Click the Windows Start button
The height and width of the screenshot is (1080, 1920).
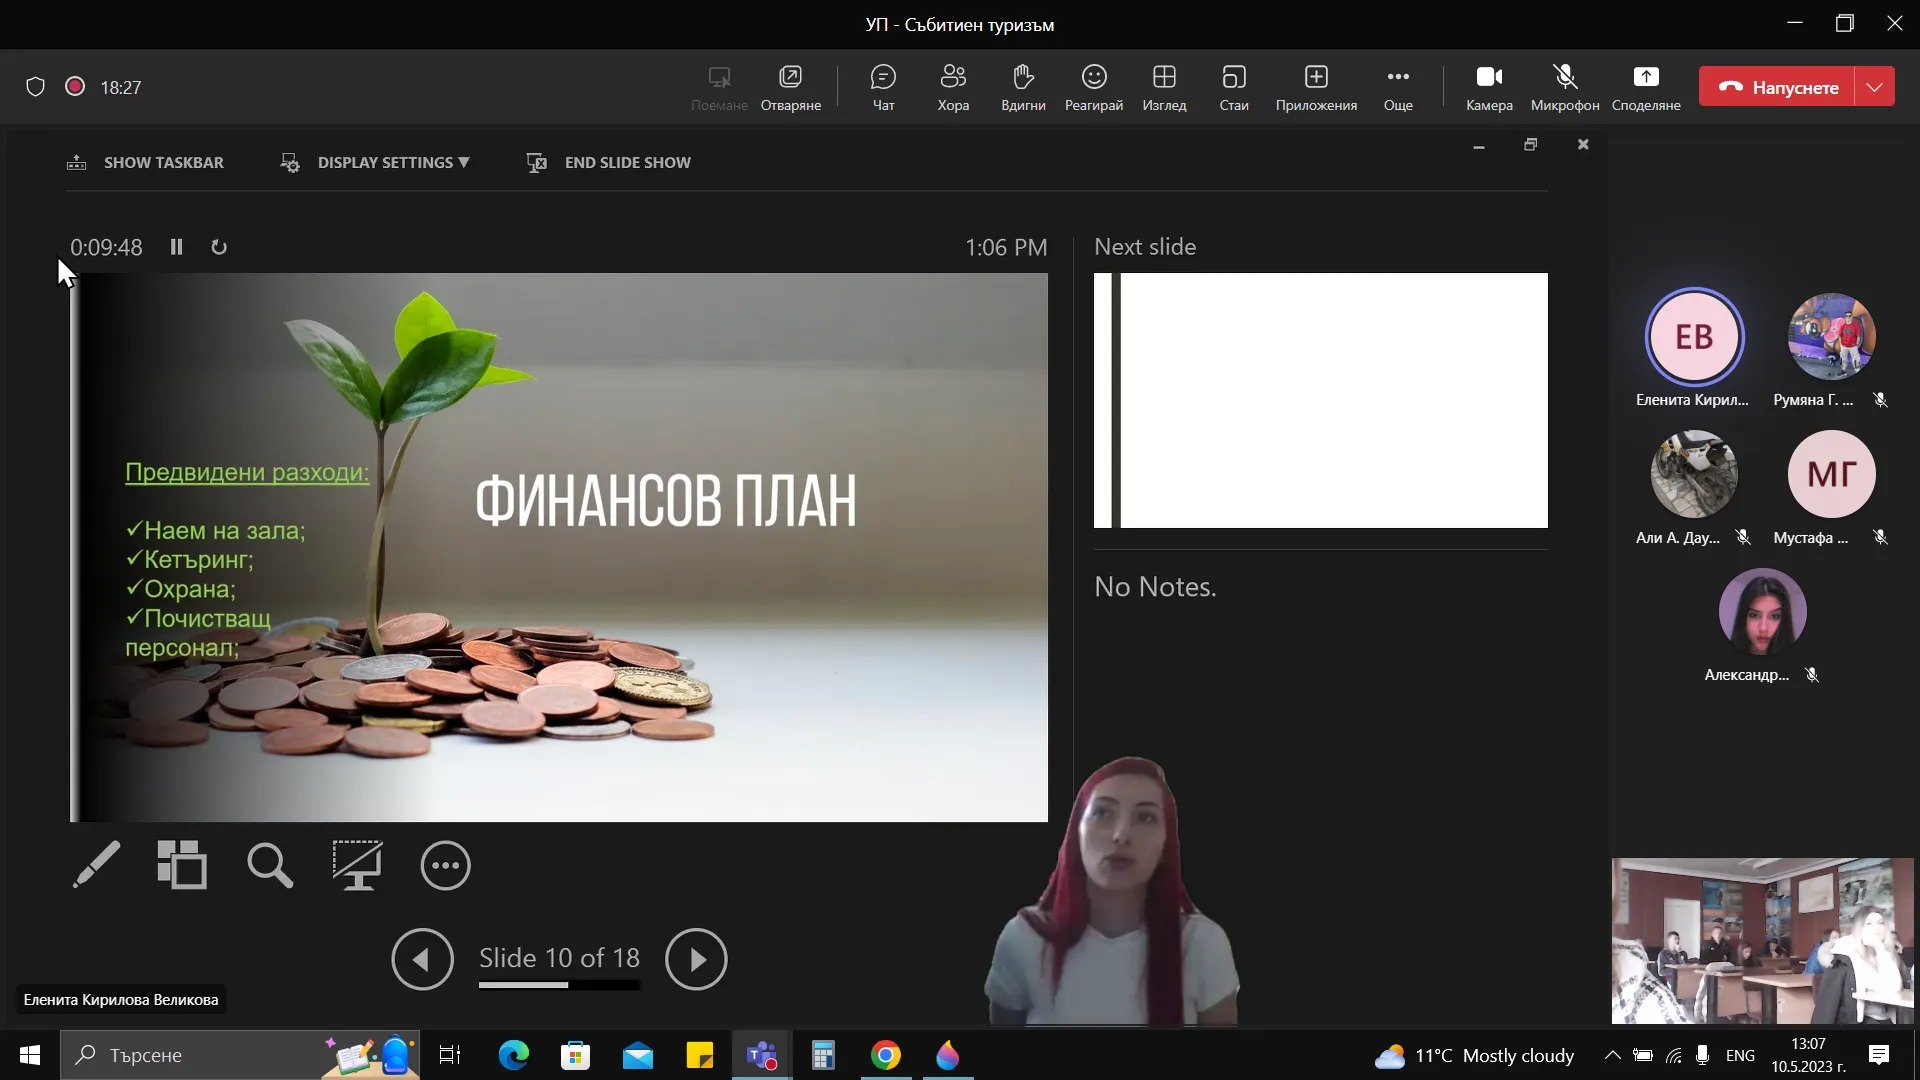click(x=30, y=1055)
